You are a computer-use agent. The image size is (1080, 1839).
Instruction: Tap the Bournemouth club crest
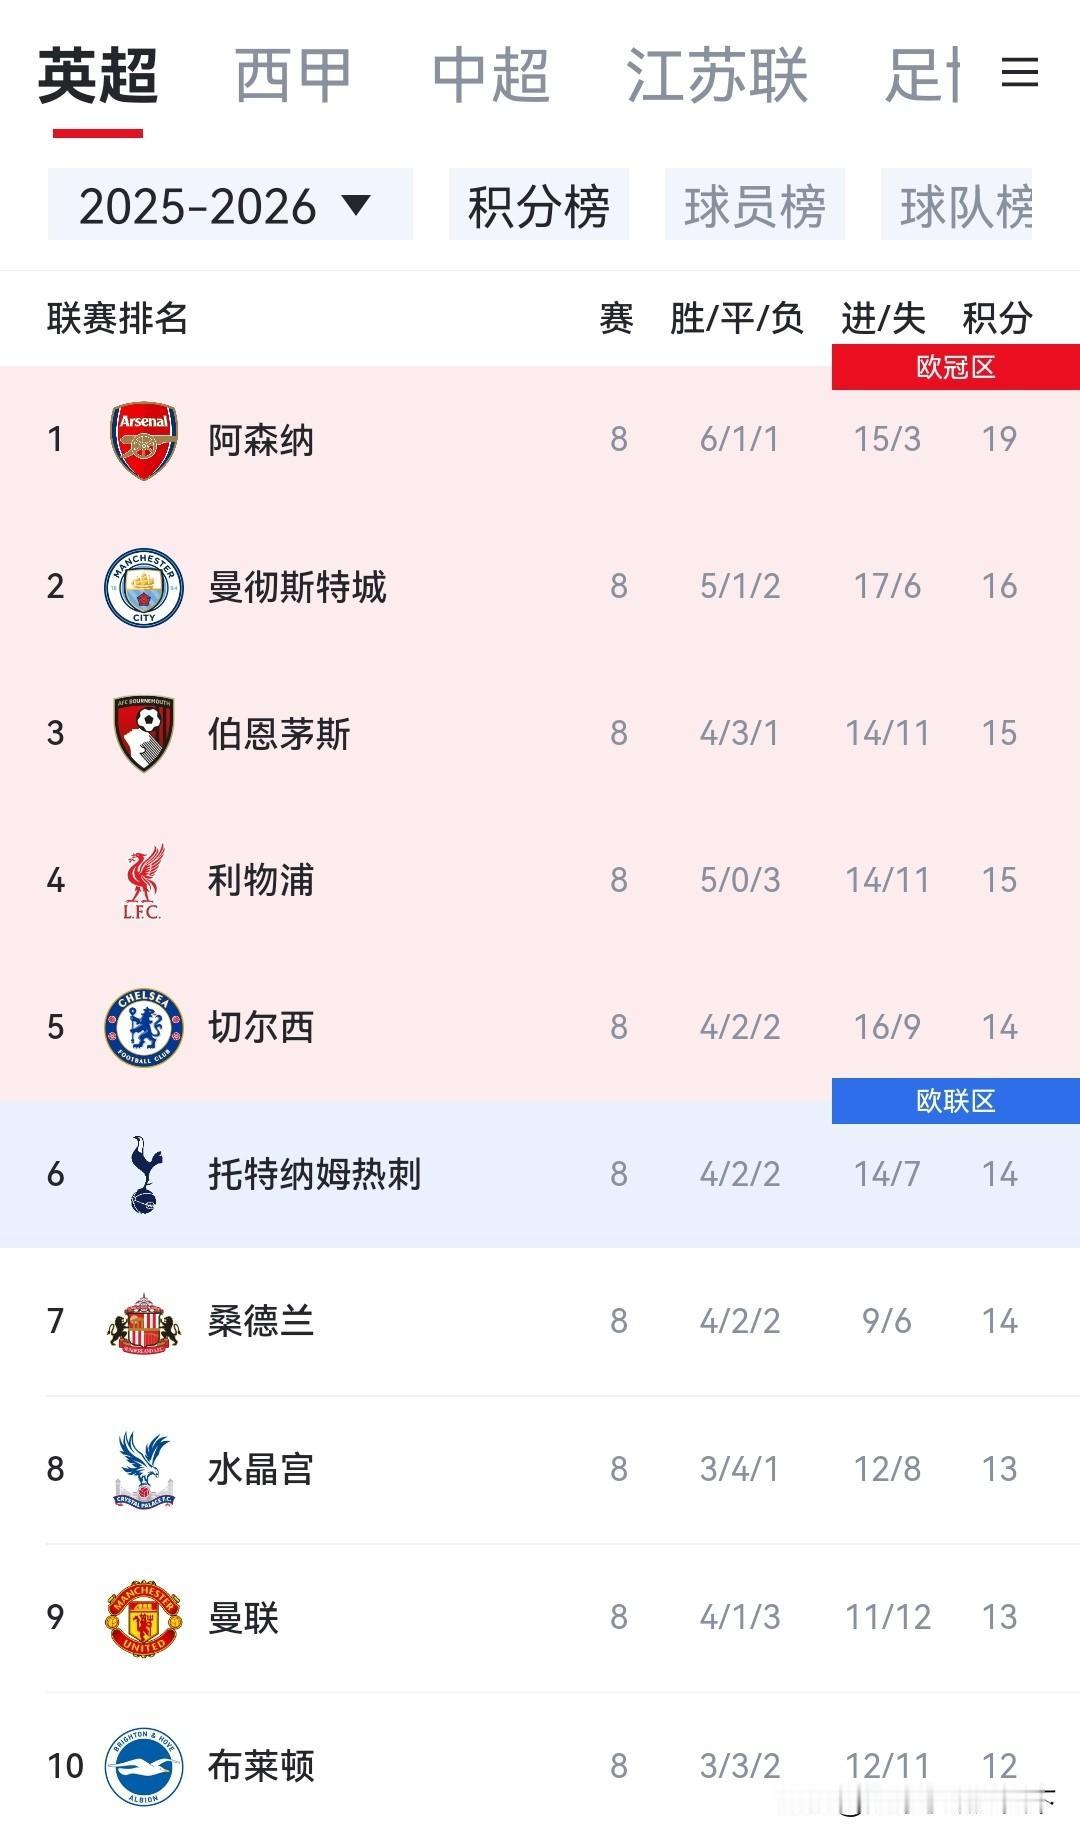point(144,733)
